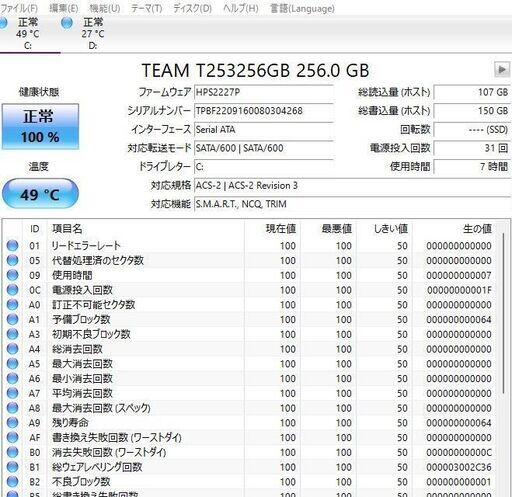Click status icon for row 09 使用時間
512x497 pixels.
tap(12, 275)
